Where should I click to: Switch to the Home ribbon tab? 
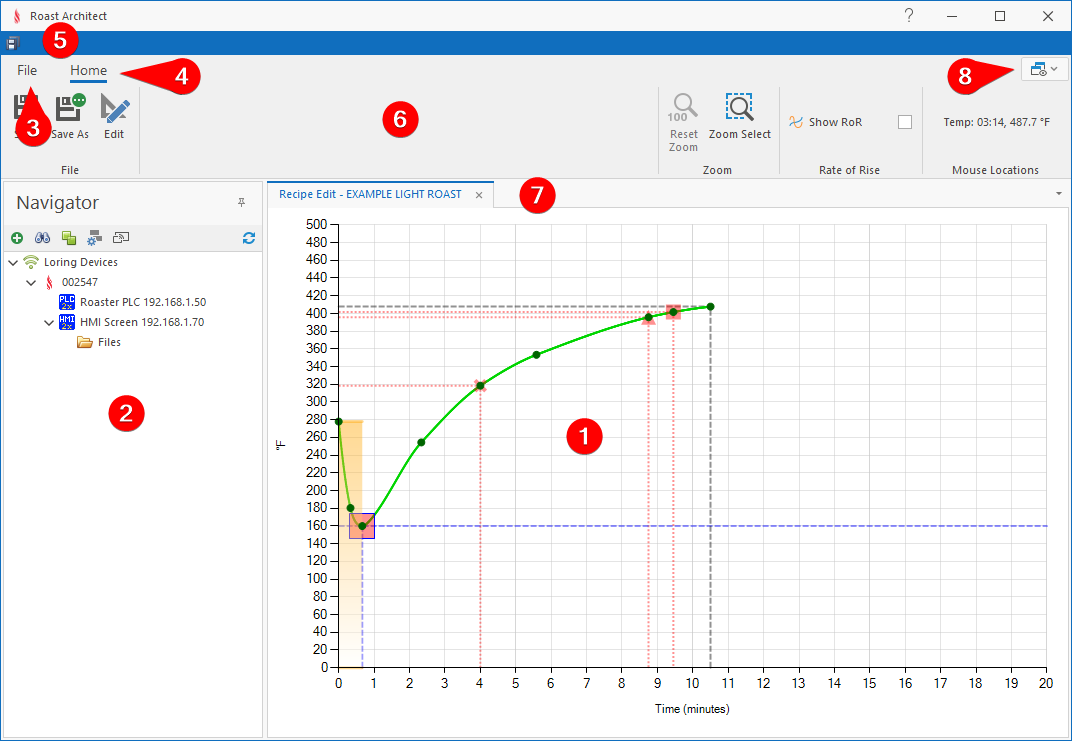click(88, 71)
